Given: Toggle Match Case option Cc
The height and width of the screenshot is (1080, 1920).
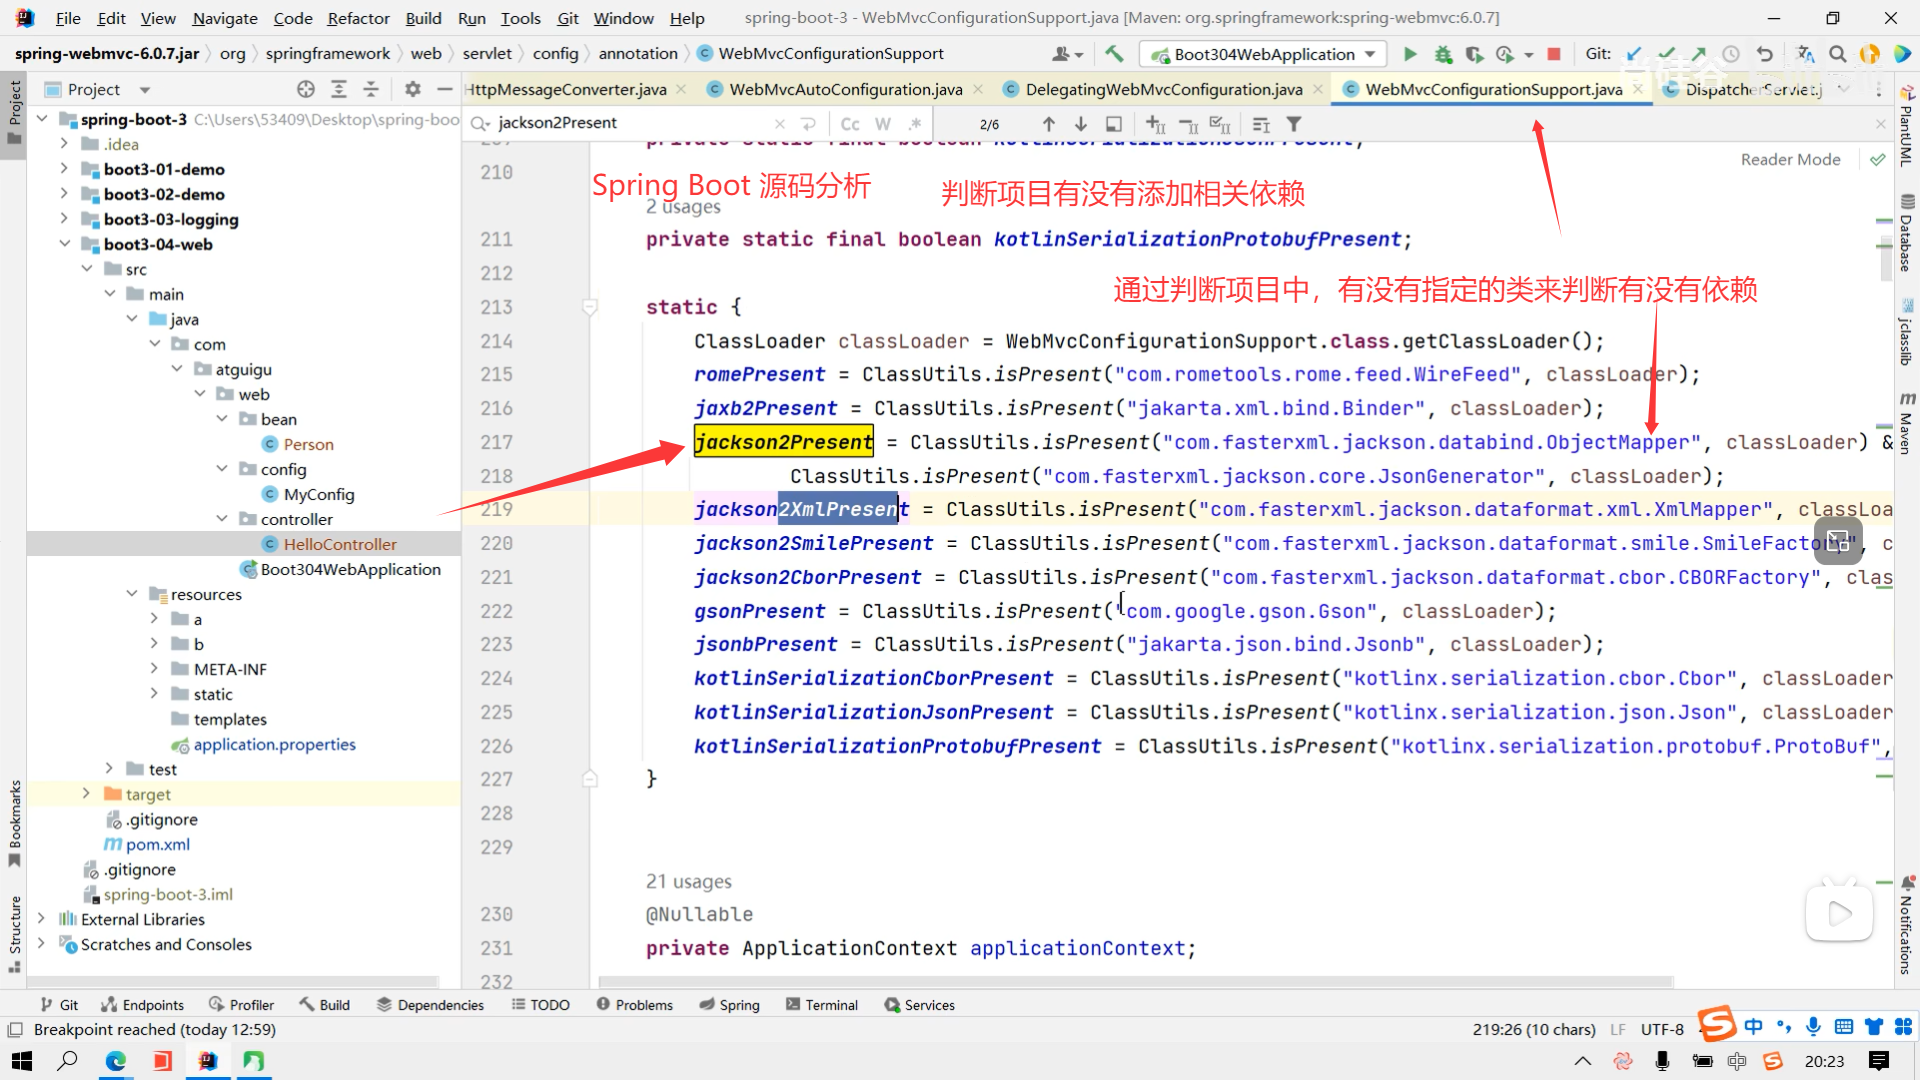Looking at the screenshot, I should (x=850, y=124).
